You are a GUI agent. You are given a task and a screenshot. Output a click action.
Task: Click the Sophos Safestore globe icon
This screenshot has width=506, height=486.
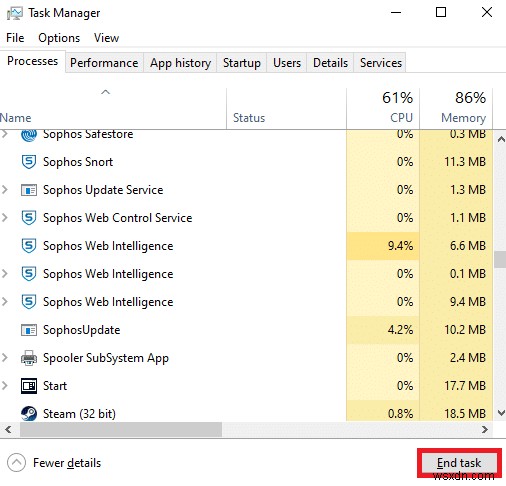(x=29, y=135)
